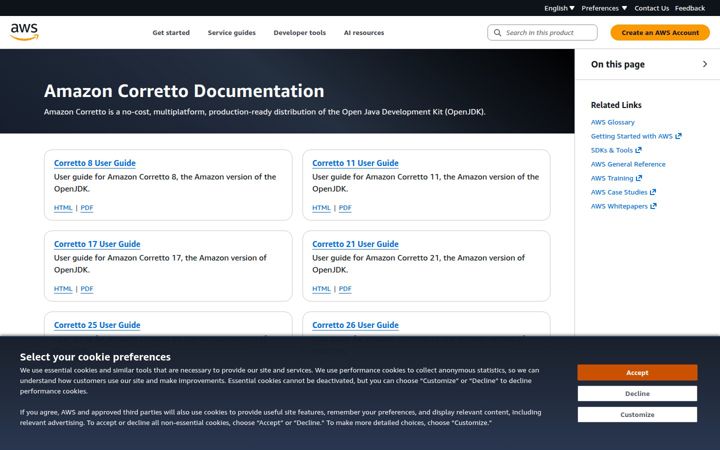Image resolution: width=720 pixels, height=450 pixels.
Task: Open HTML version of Corretto 17 guide
Action: click(x=63, y=289)
